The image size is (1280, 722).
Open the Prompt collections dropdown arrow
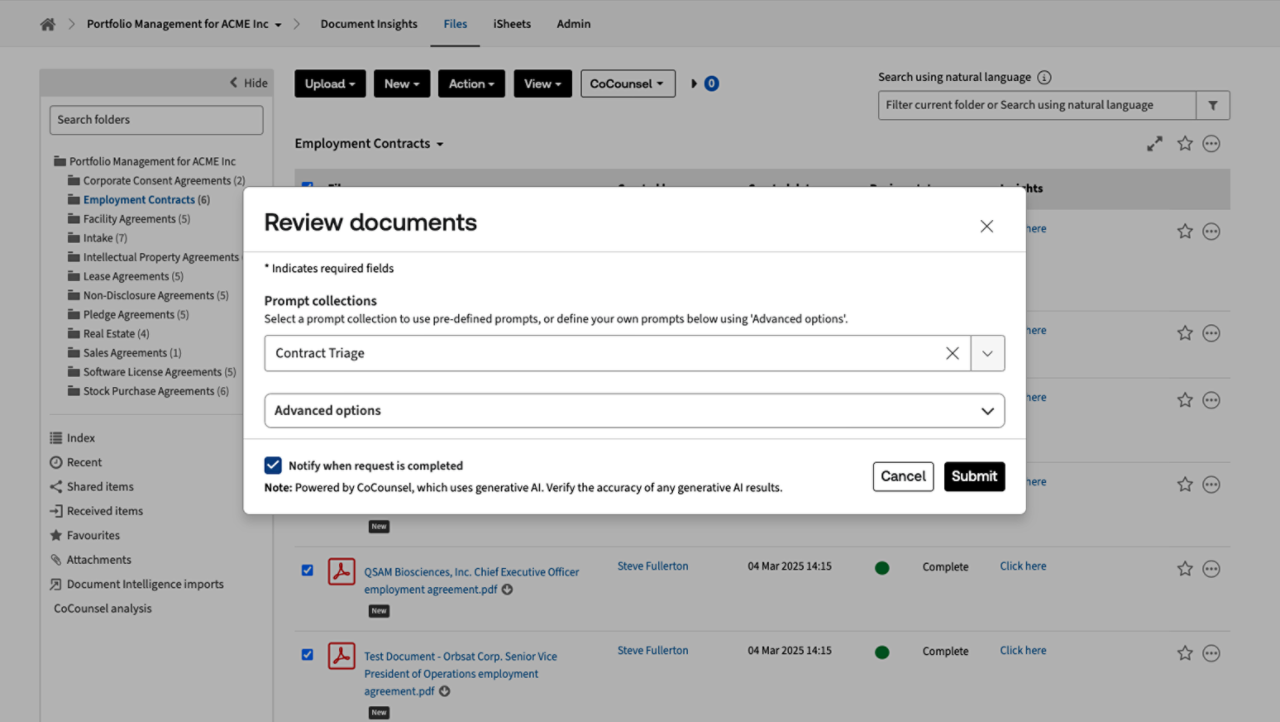(988, 353)
